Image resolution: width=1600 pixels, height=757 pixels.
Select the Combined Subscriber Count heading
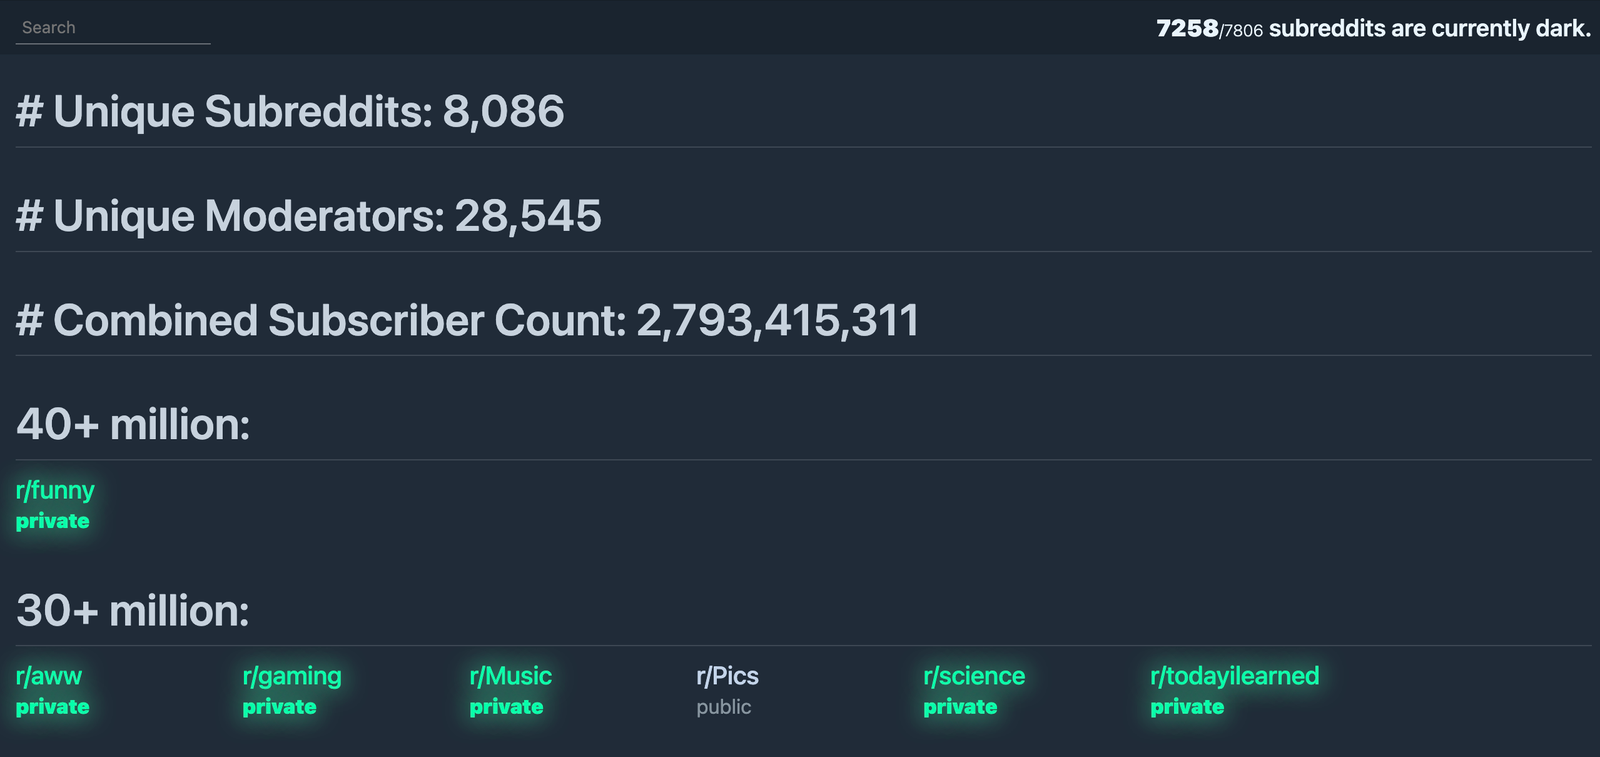click(x=468, y=320)
